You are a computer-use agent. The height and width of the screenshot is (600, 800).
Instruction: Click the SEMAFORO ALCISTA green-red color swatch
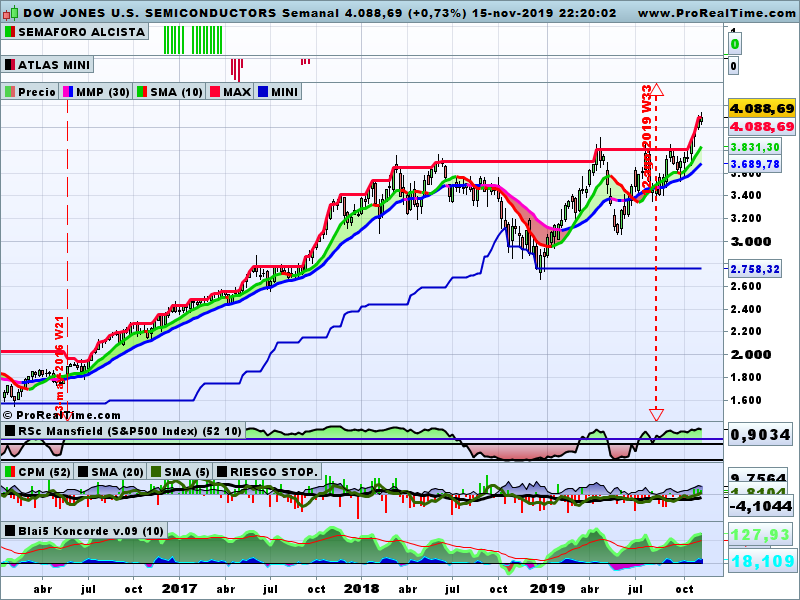click(10, 32)
